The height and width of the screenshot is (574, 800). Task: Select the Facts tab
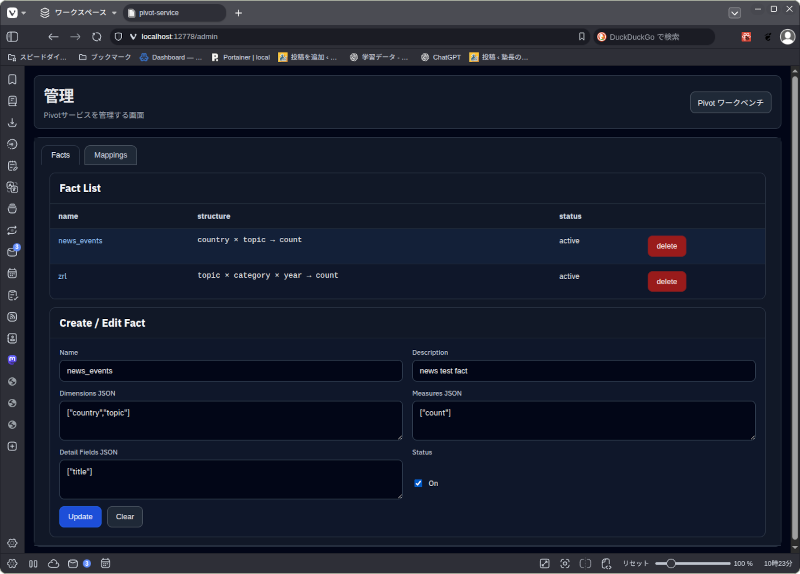(x=61, y=155)
